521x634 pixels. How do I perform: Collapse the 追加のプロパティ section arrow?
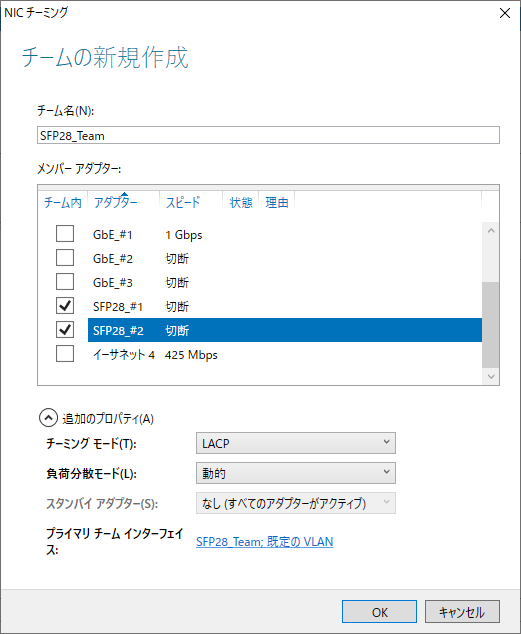pyautogui.click(x=48, y=418)
